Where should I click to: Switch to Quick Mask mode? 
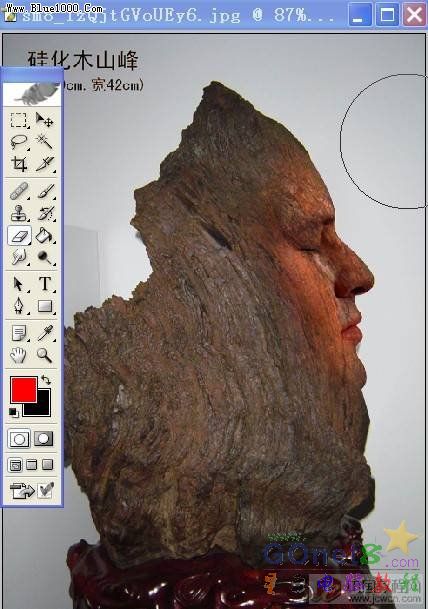[x=43, y=439]
